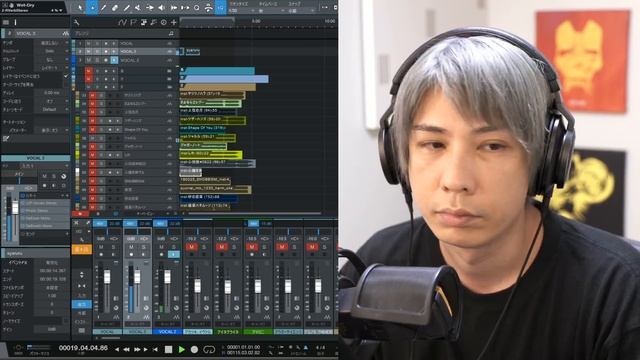
Task: Toggle the metronome icon in transport bar
Action: click(x=306, y=347)
